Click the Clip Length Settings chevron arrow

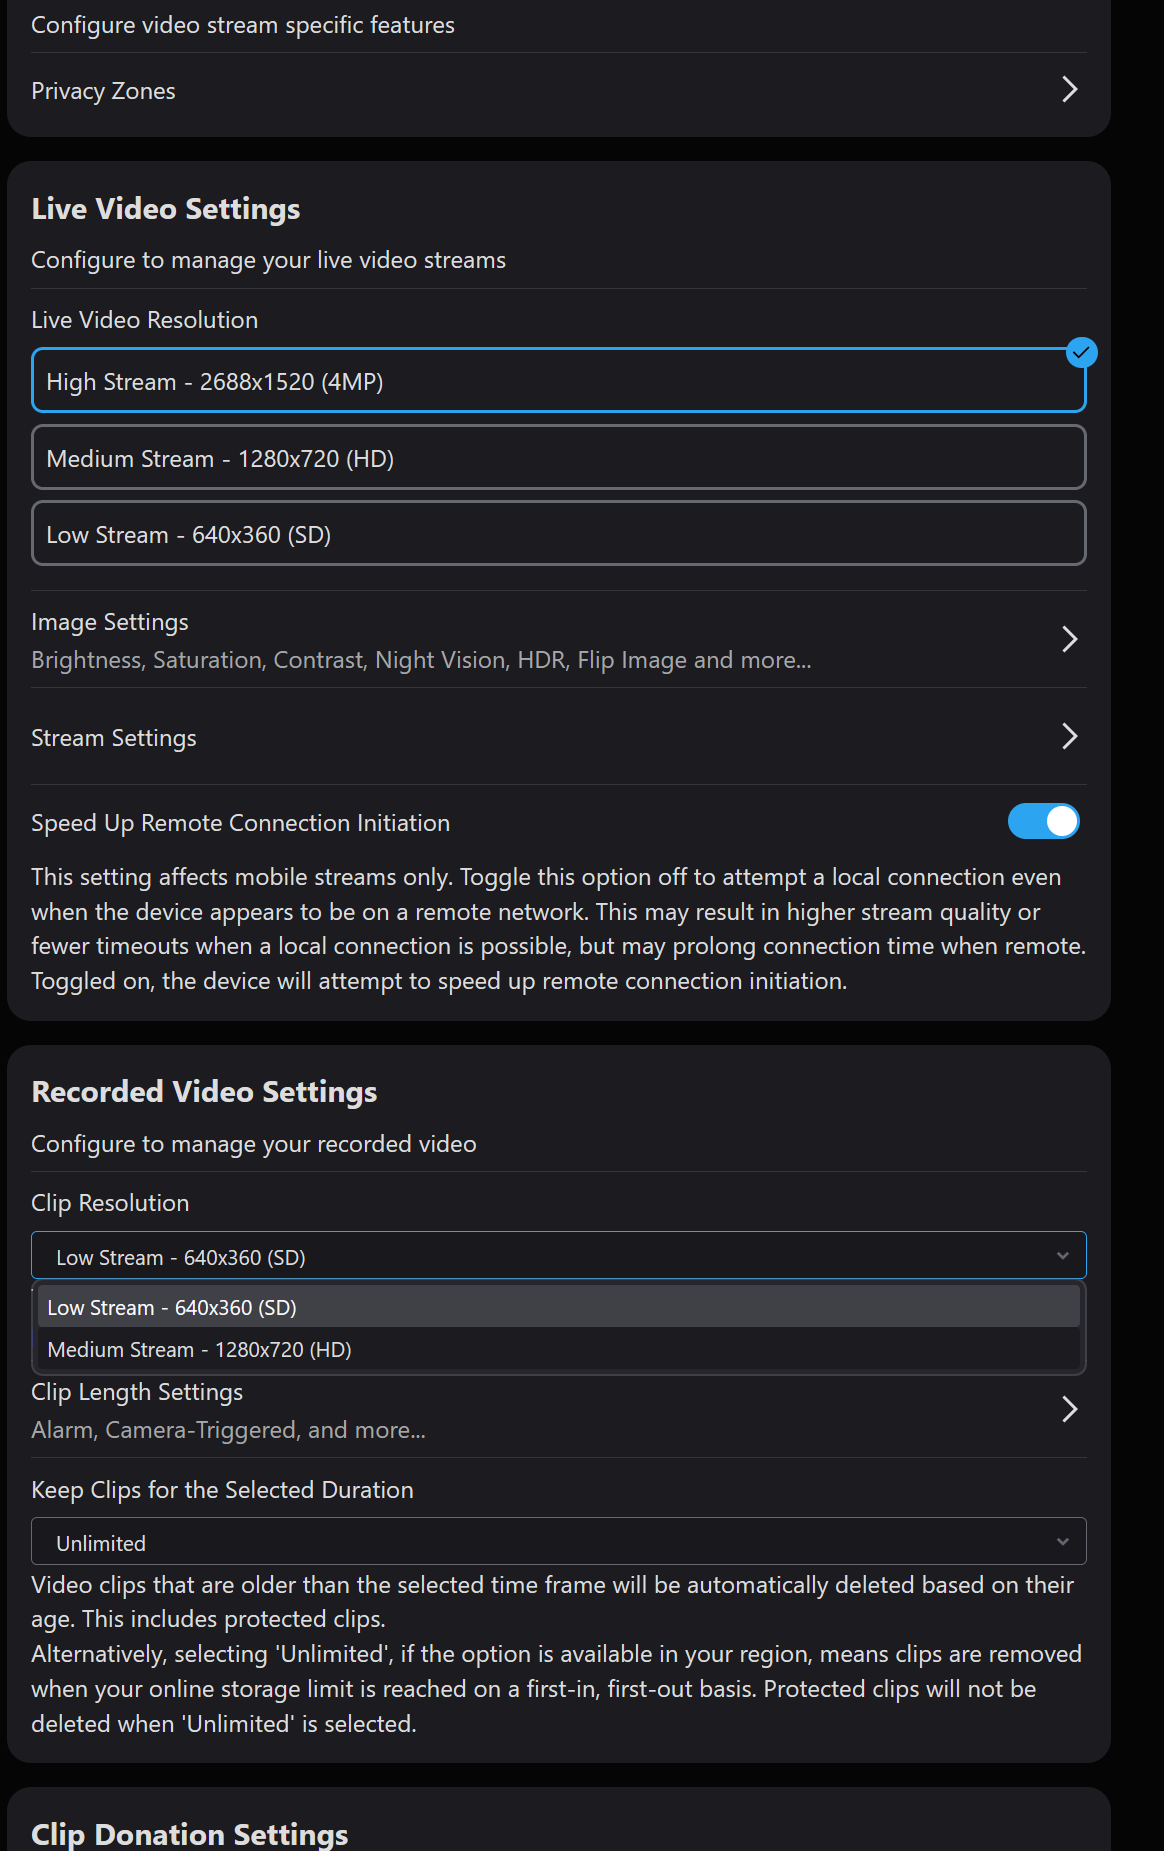(1069, 1409)
